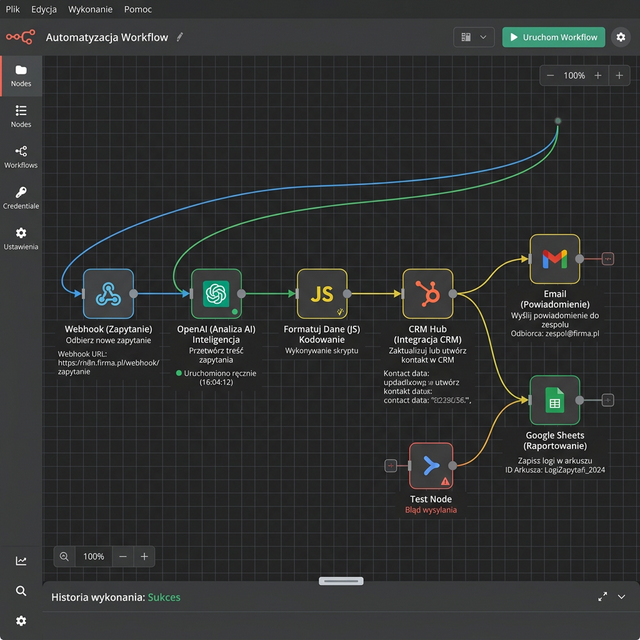640x640 pixels.
Task: Select the OpenAI node icon
Action: click(216, 293)
